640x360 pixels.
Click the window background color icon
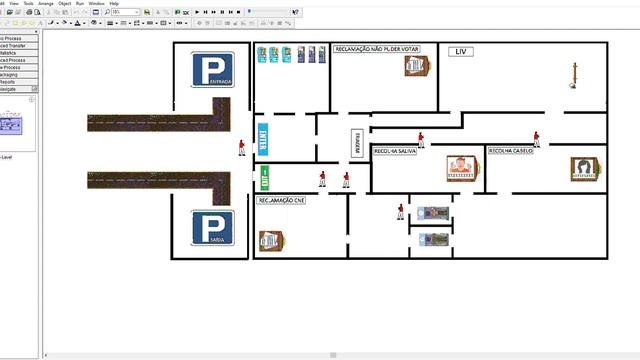pyautogui.click(x=94, y=23)
